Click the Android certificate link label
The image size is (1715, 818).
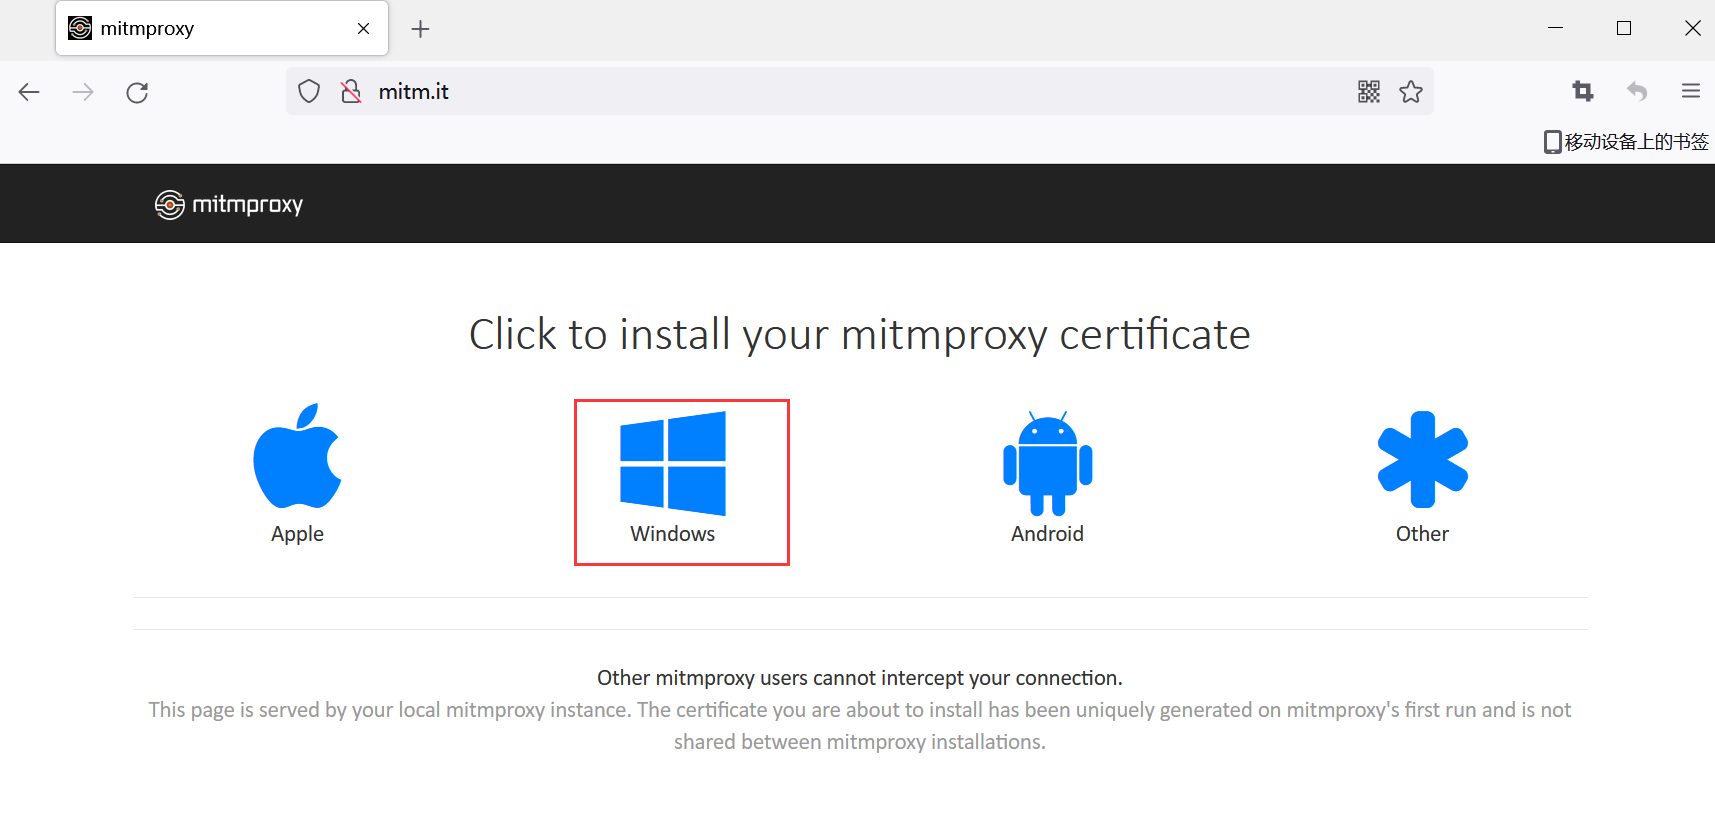coord(1048,534)
